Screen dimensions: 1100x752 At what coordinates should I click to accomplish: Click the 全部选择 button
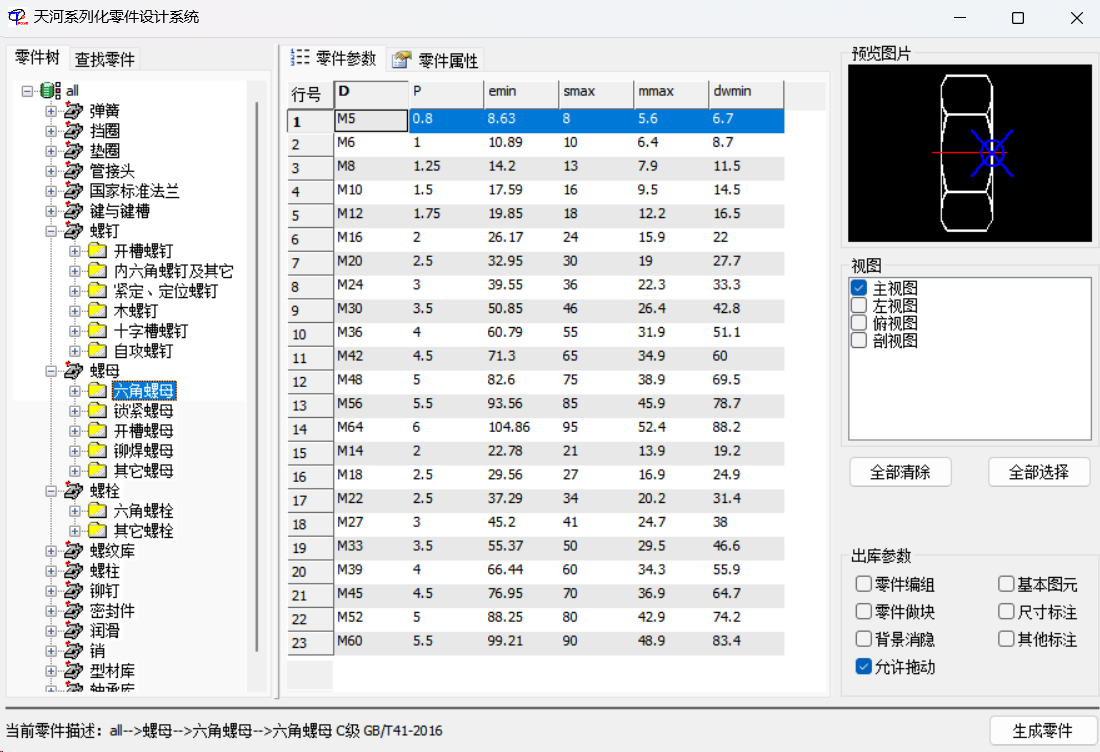tap(1039, 471)
